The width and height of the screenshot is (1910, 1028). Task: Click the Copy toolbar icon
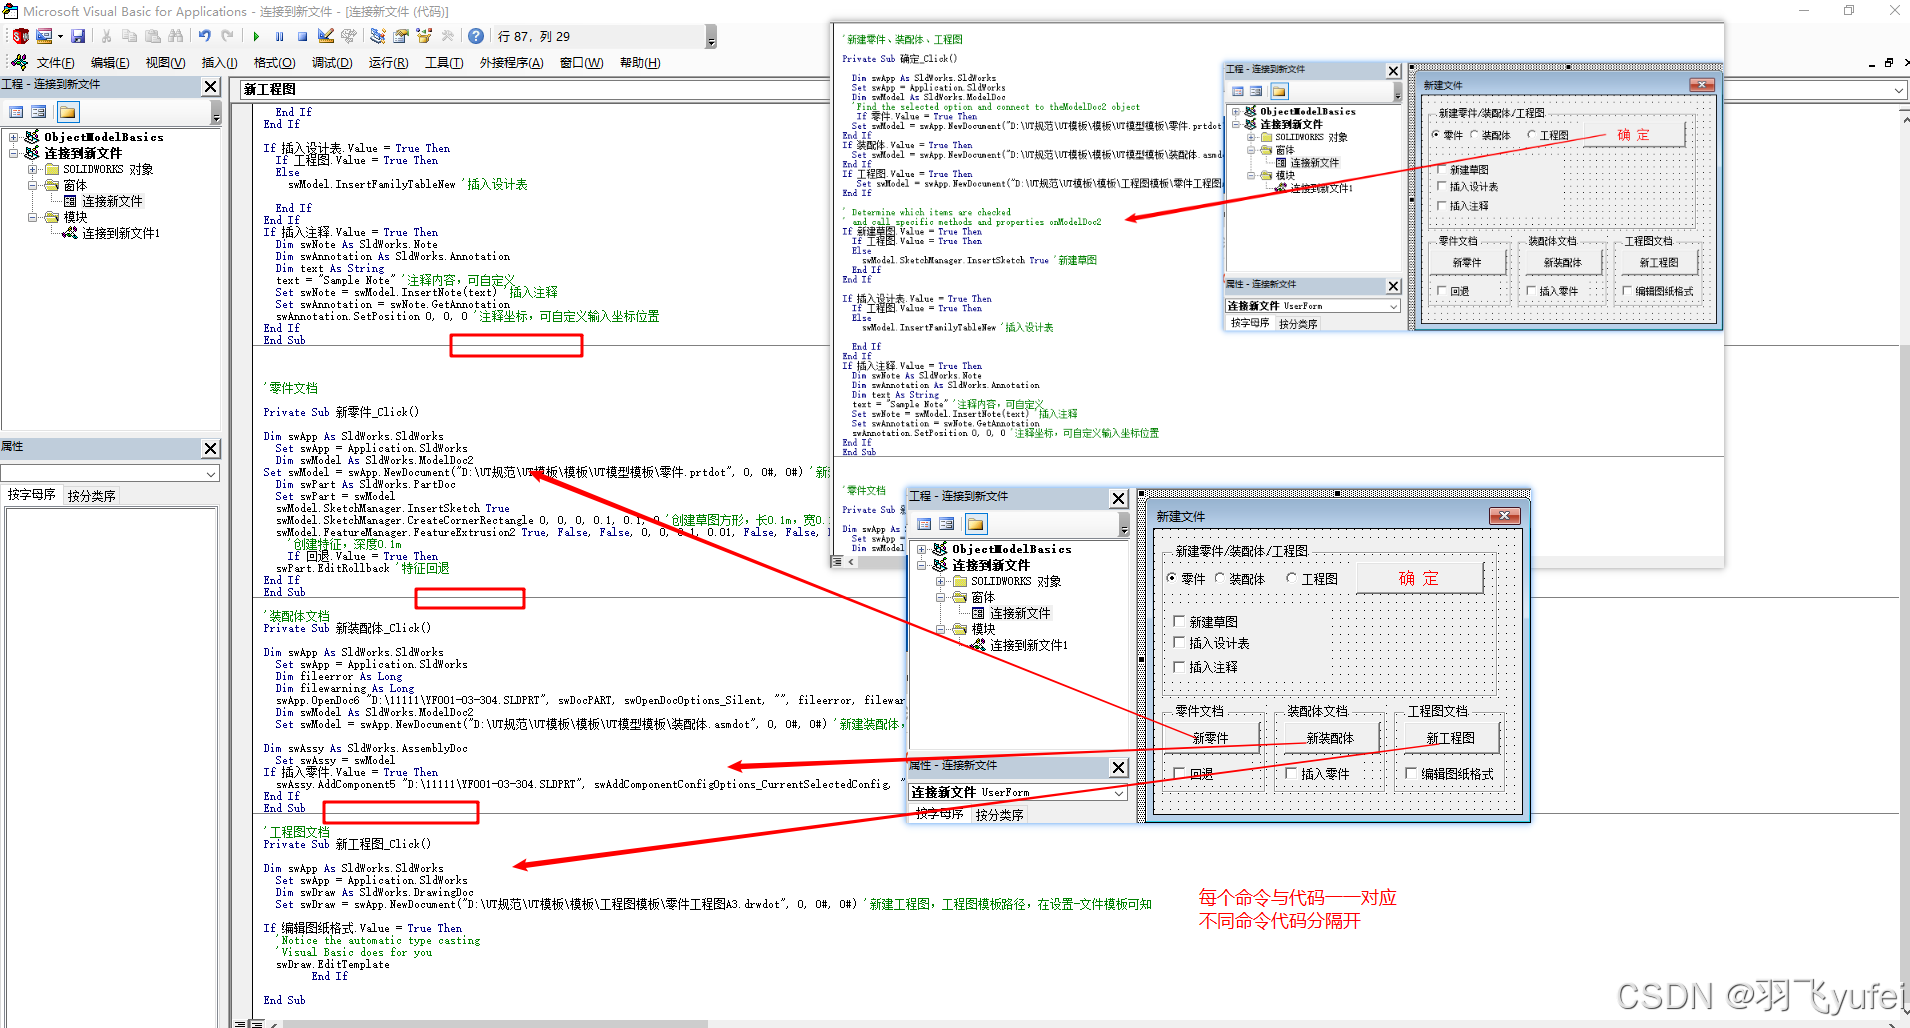(129, 36)
